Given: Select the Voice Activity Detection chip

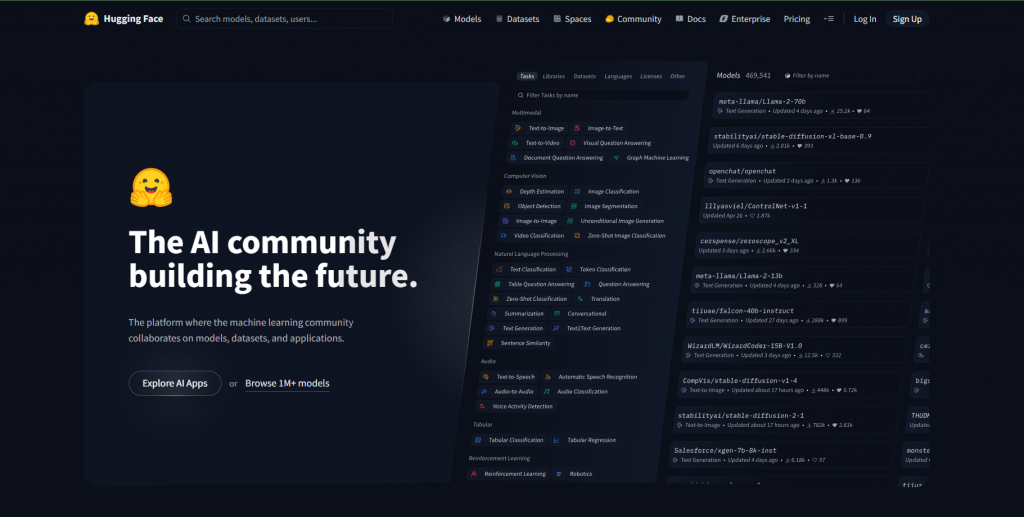Looking at the screenshot, I should pos(516,407).
